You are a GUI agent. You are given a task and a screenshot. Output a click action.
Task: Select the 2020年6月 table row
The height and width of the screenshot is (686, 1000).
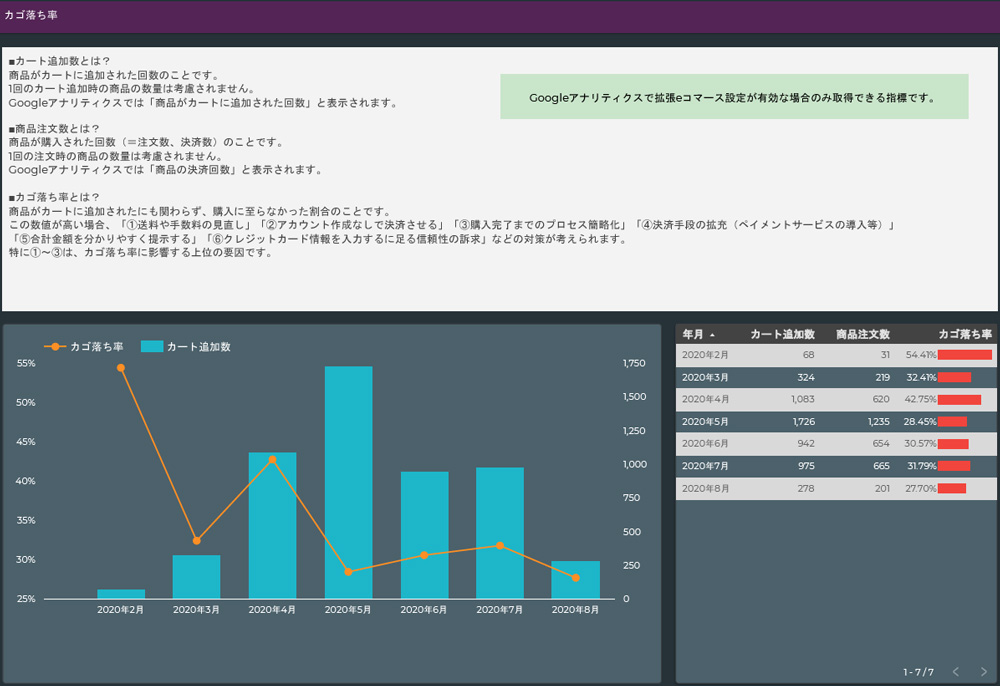836,444
